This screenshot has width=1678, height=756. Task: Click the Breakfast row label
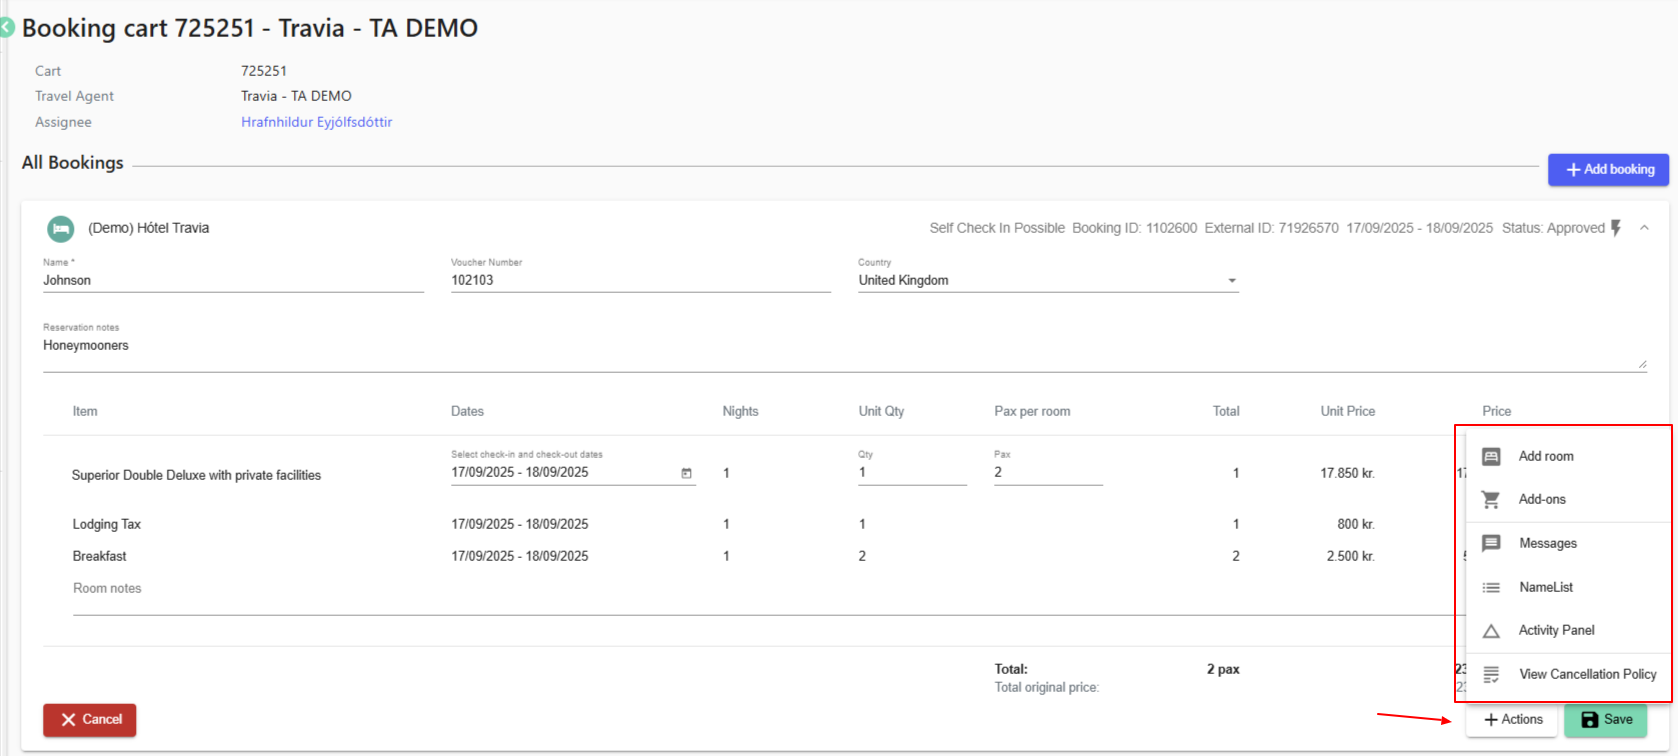(99, 556)
